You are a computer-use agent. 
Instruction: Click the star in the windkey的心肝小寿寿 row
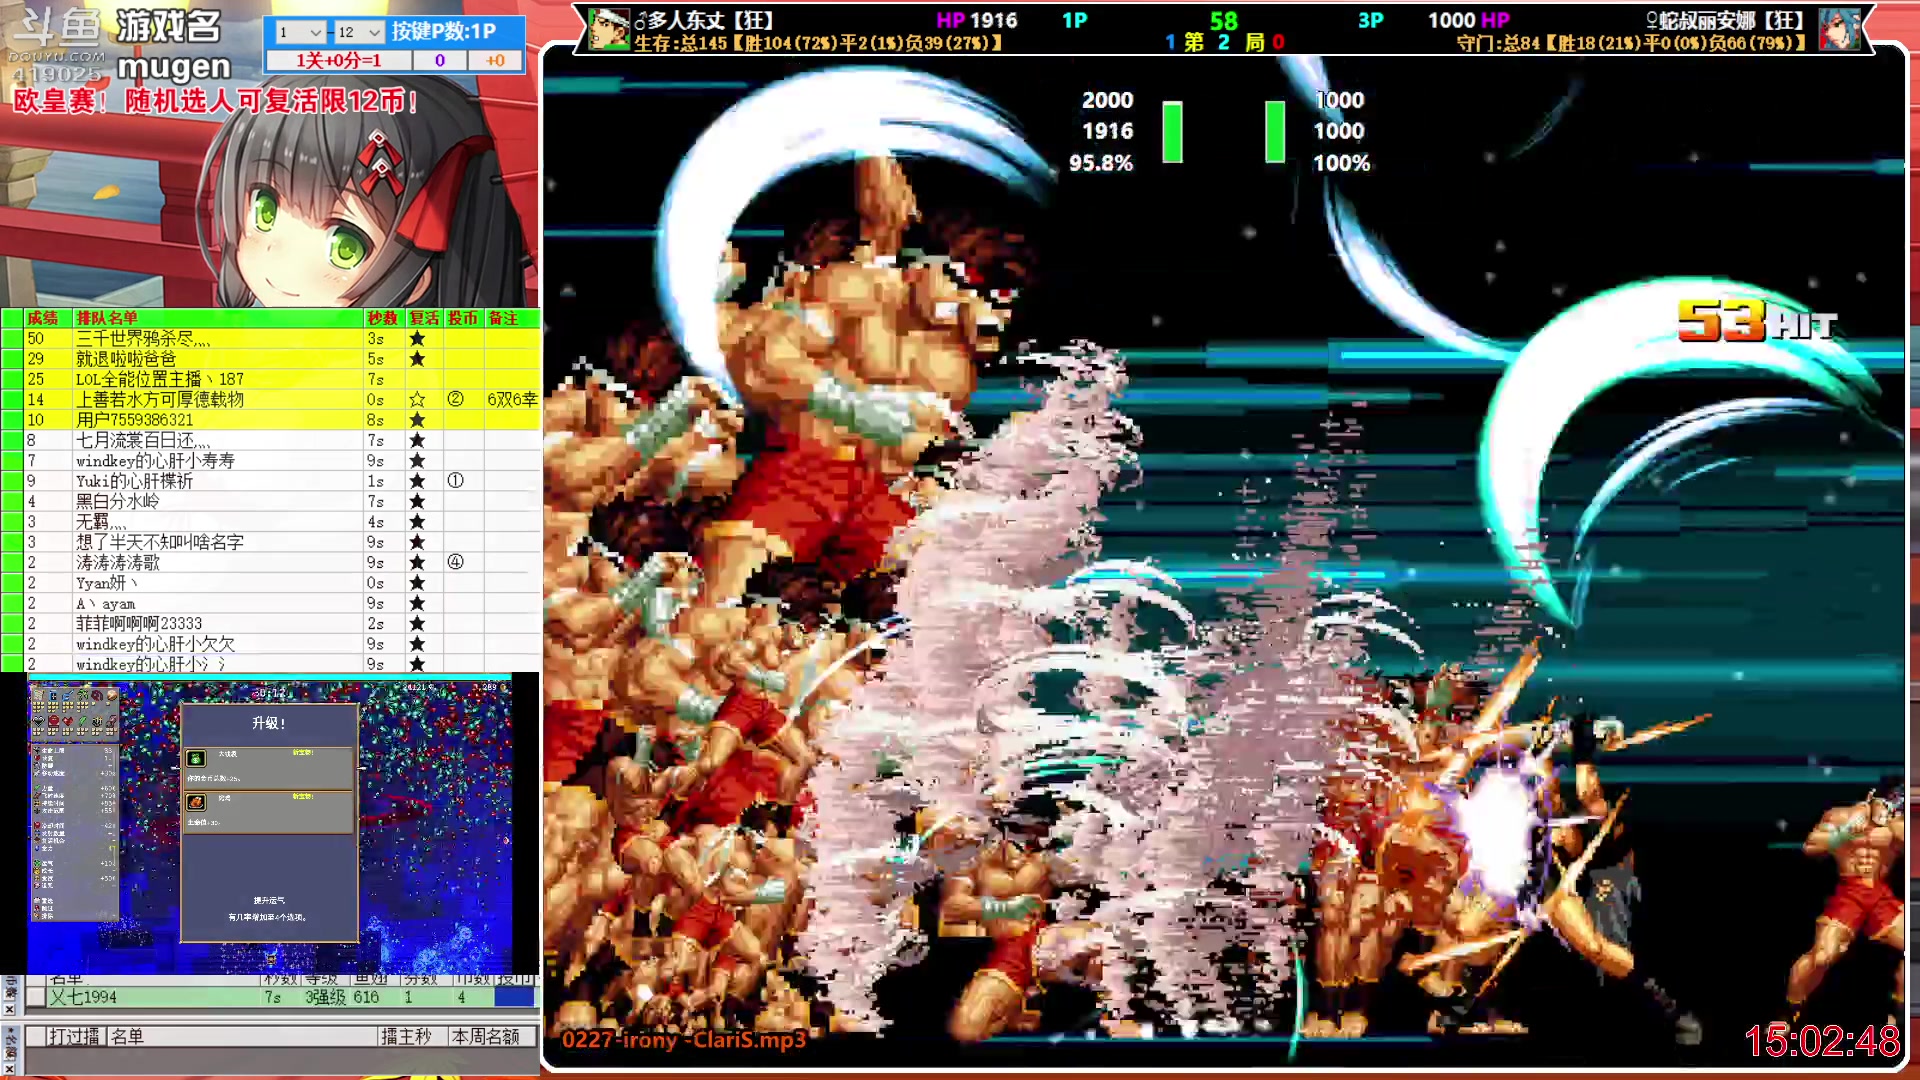417,461
